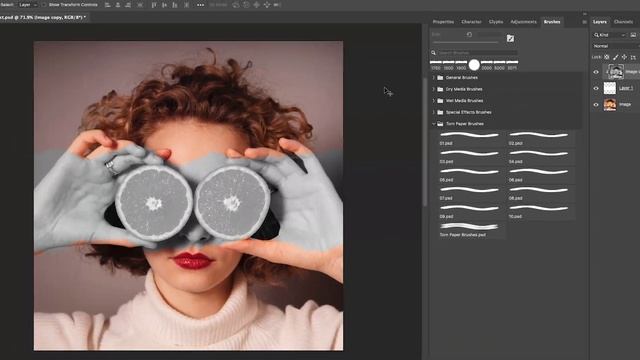This screenshot has width=640, height=360.
Task: Switch to Properties tab
Action: tap(443, 22)
